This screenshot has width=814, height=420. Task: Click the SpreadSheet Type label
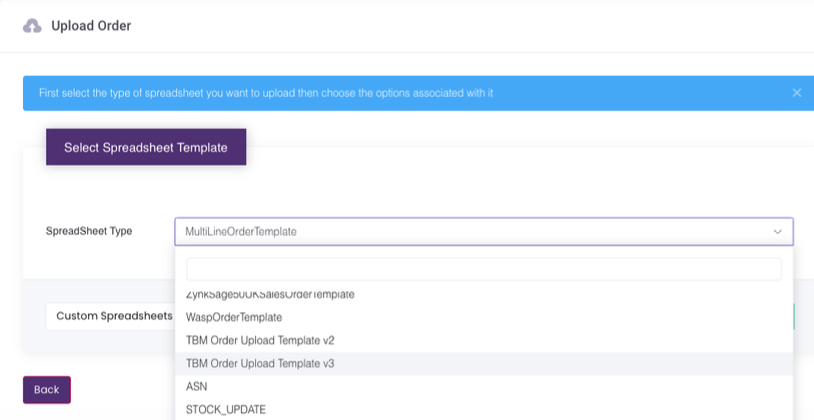click(x=89, y=232)
